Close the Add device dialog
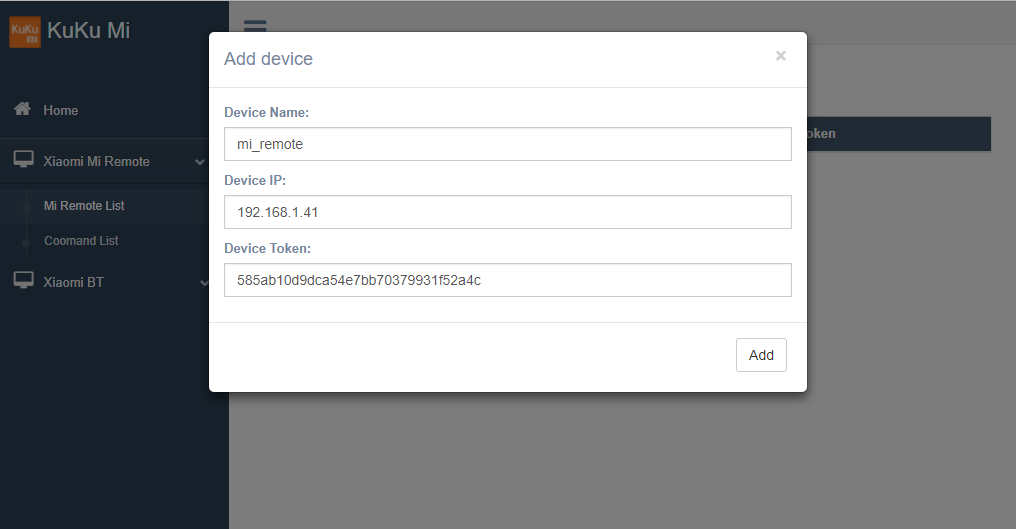The width and height of the screenshot is (1016, 529). tap(780, 56)
